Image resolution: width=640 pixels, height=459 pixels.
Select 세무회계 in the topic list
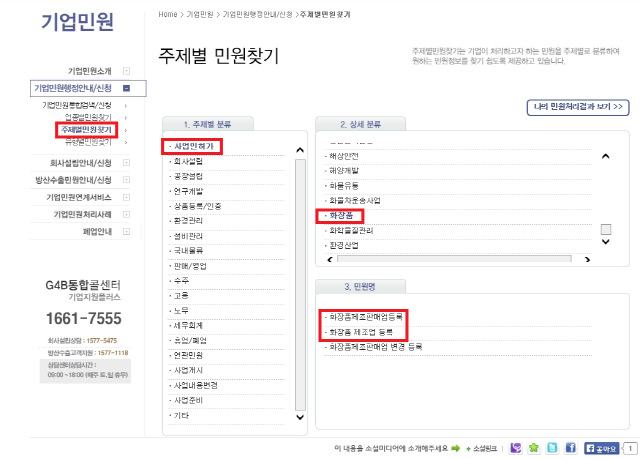click(188, 326)
